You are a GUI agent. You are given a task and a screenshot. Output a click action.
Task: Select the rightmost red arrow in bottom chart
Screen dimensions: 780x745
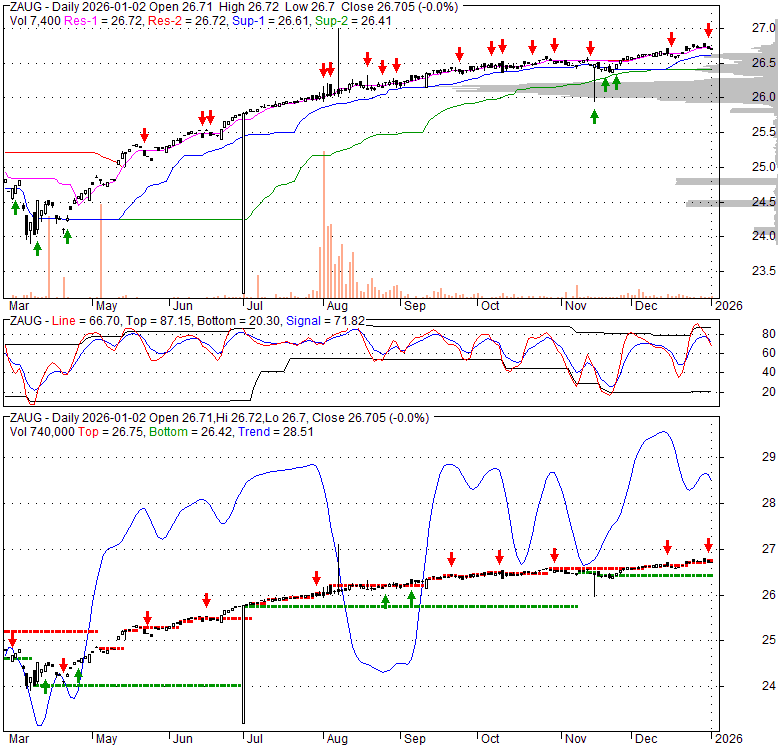(x=708, y=545)
